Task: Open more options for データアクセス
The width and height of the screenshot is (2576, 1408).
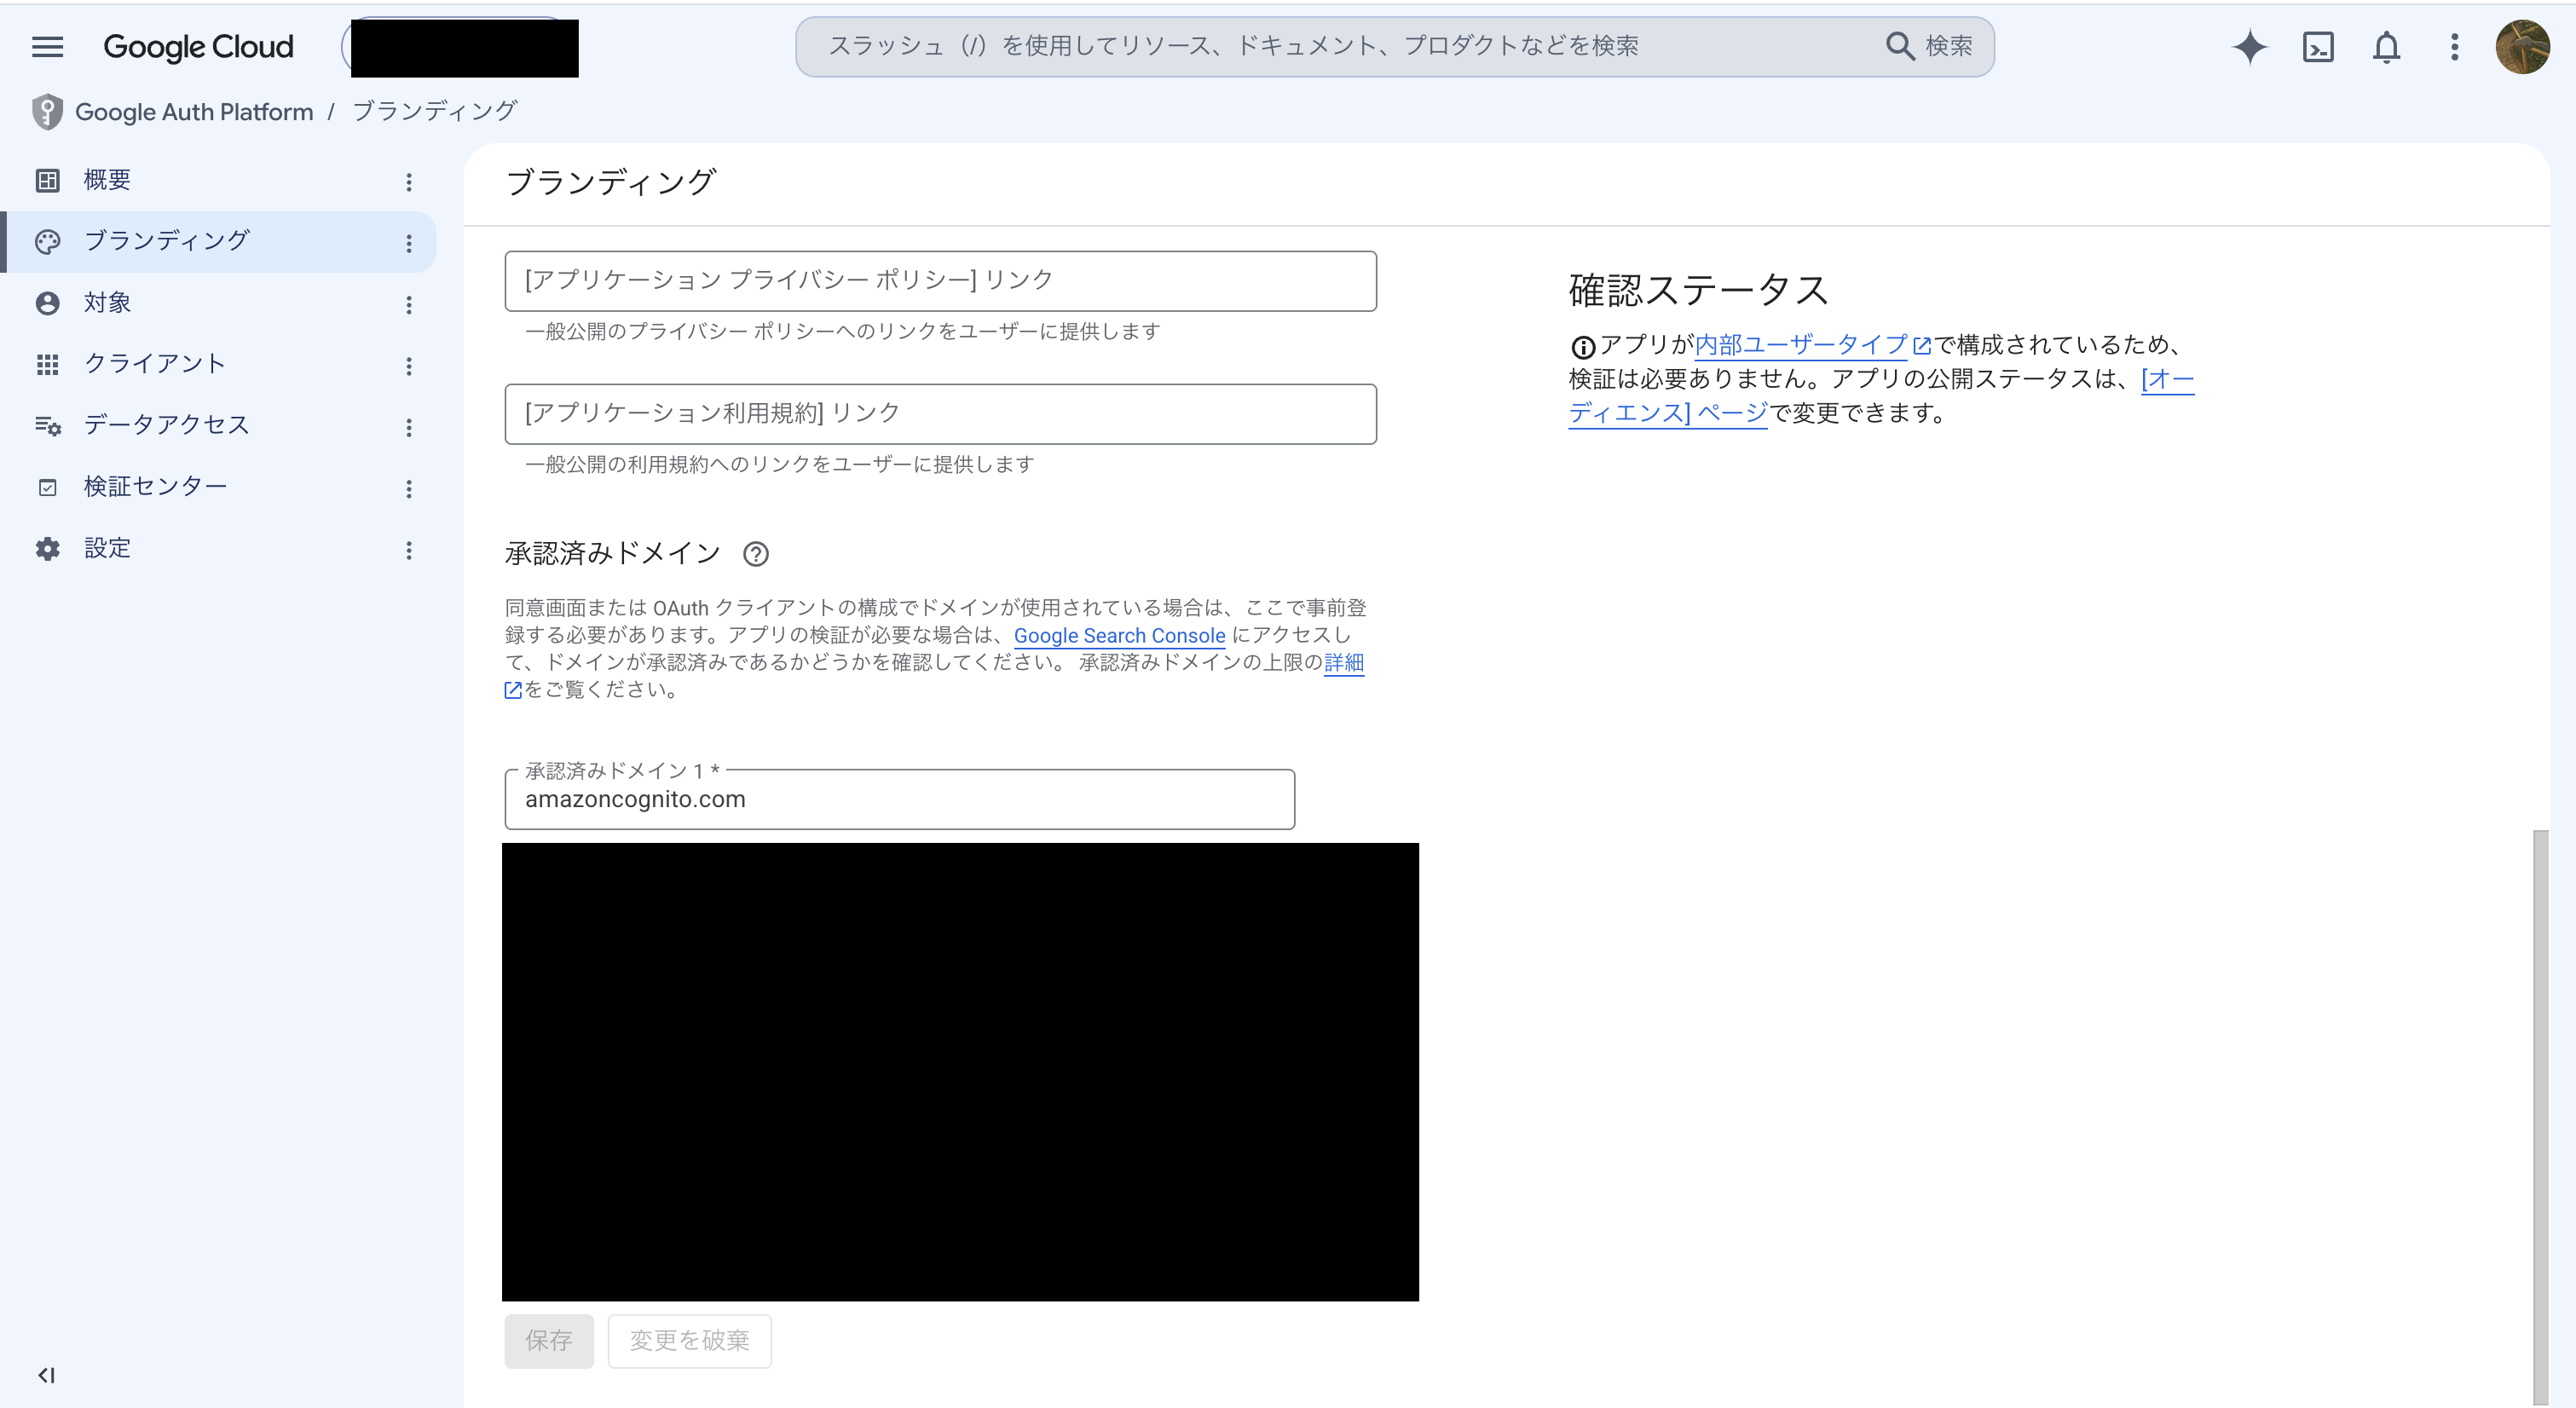Action: (x=409, y=428)
